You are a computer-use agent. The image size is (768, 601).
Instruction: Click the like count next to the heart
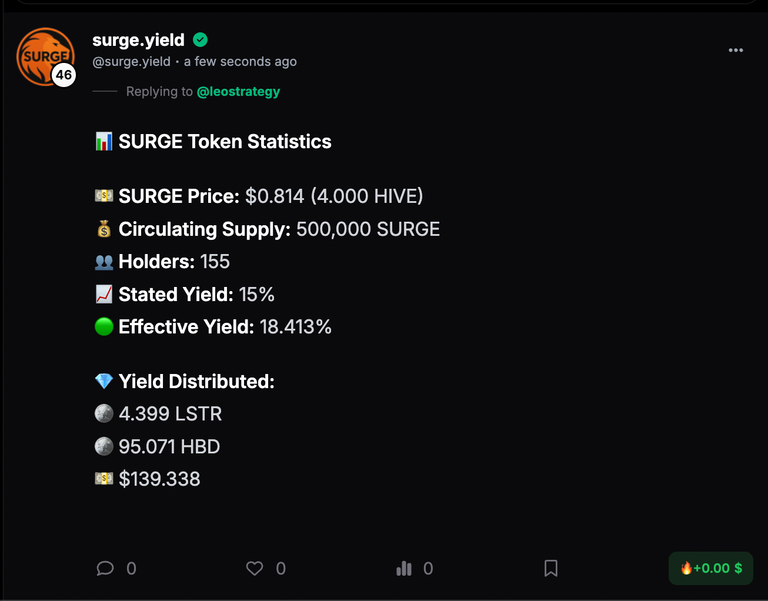point(281,568)
